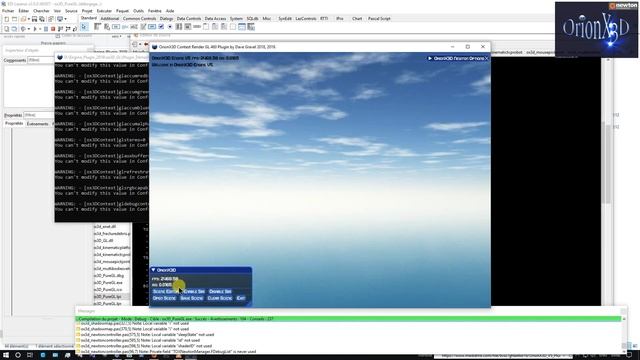Switch to the Additional palette tab
Viewport: 640px width, 360px height.
point(109,18)
